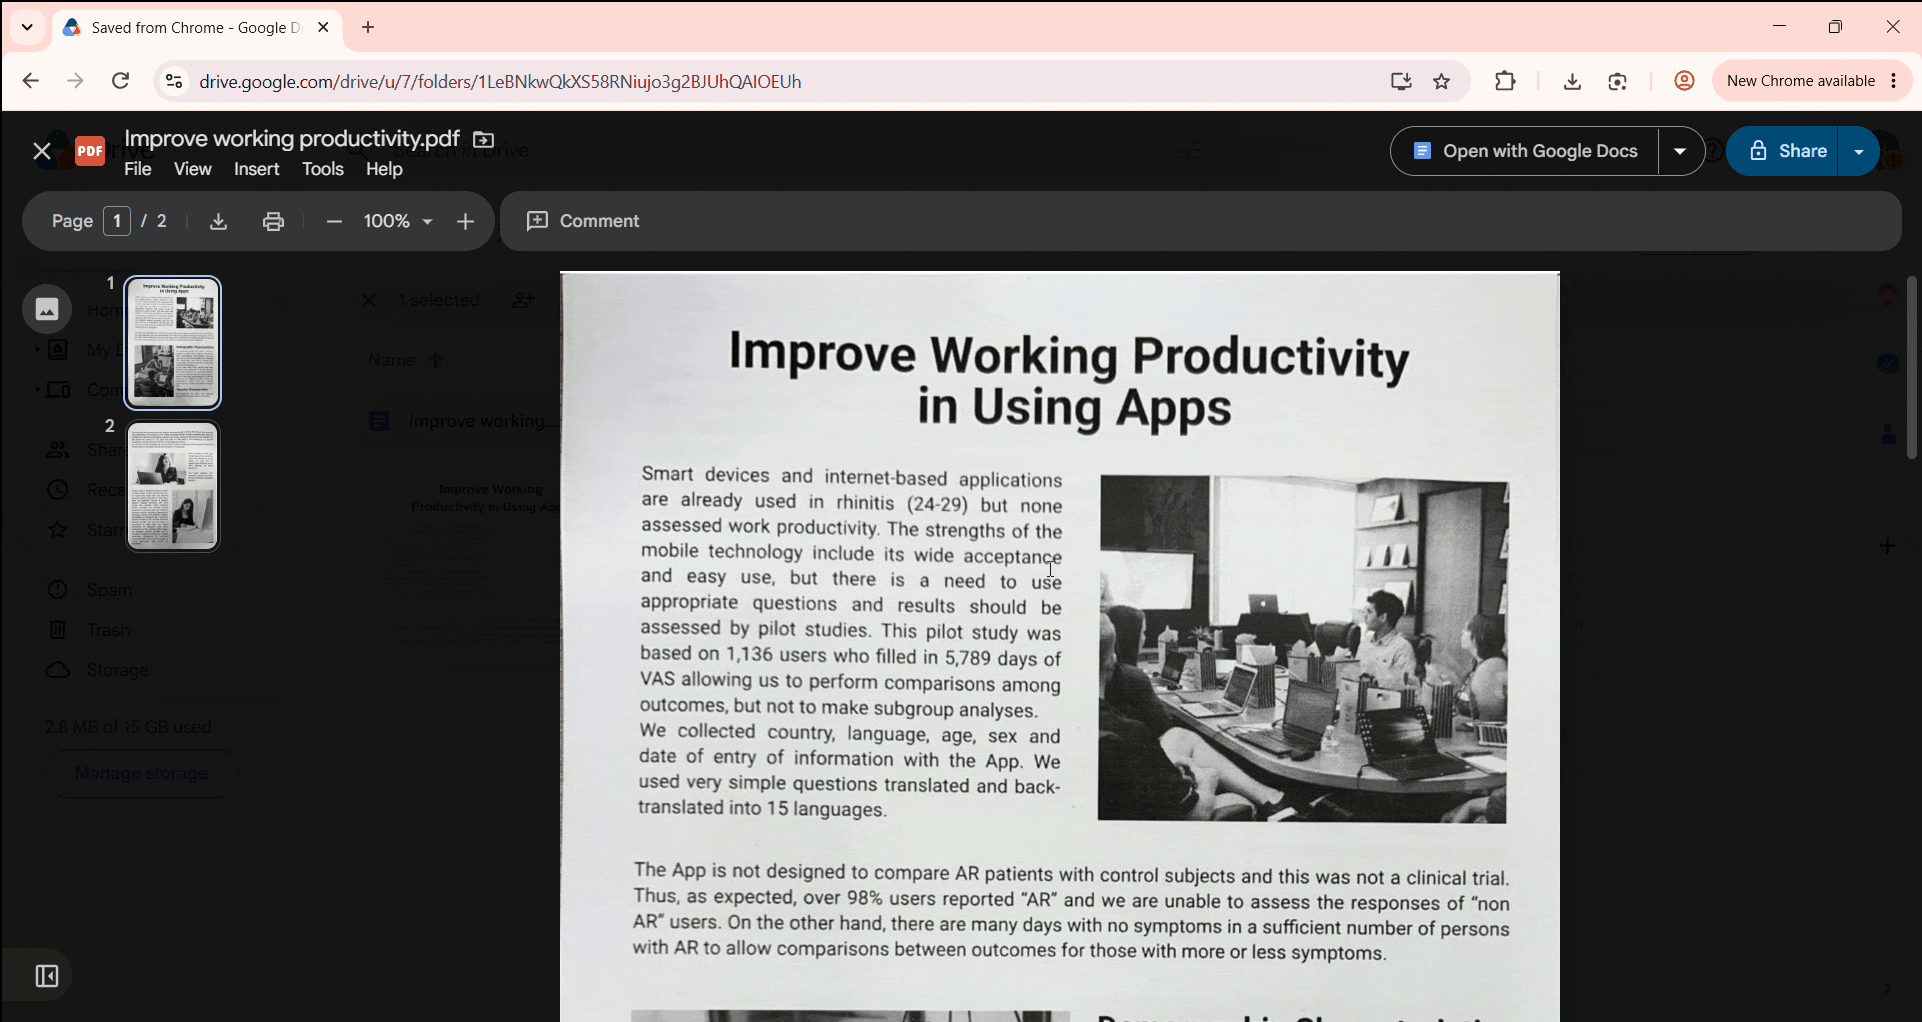Click the Share person-plus icon behind preview
Image resolution: width=1922 pixels, height=1022 pixels.
523,300
